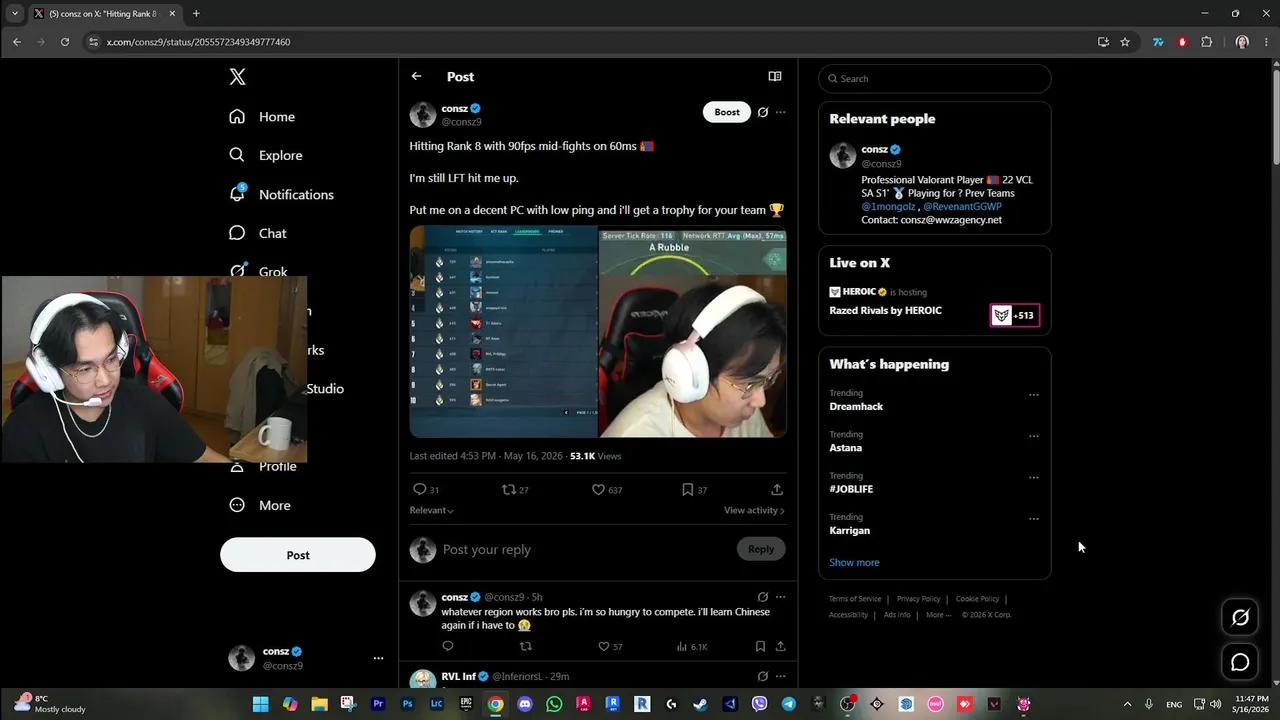Open Home in the sidebar
The width and height of the screenshot is (1280, 720).
262,117
